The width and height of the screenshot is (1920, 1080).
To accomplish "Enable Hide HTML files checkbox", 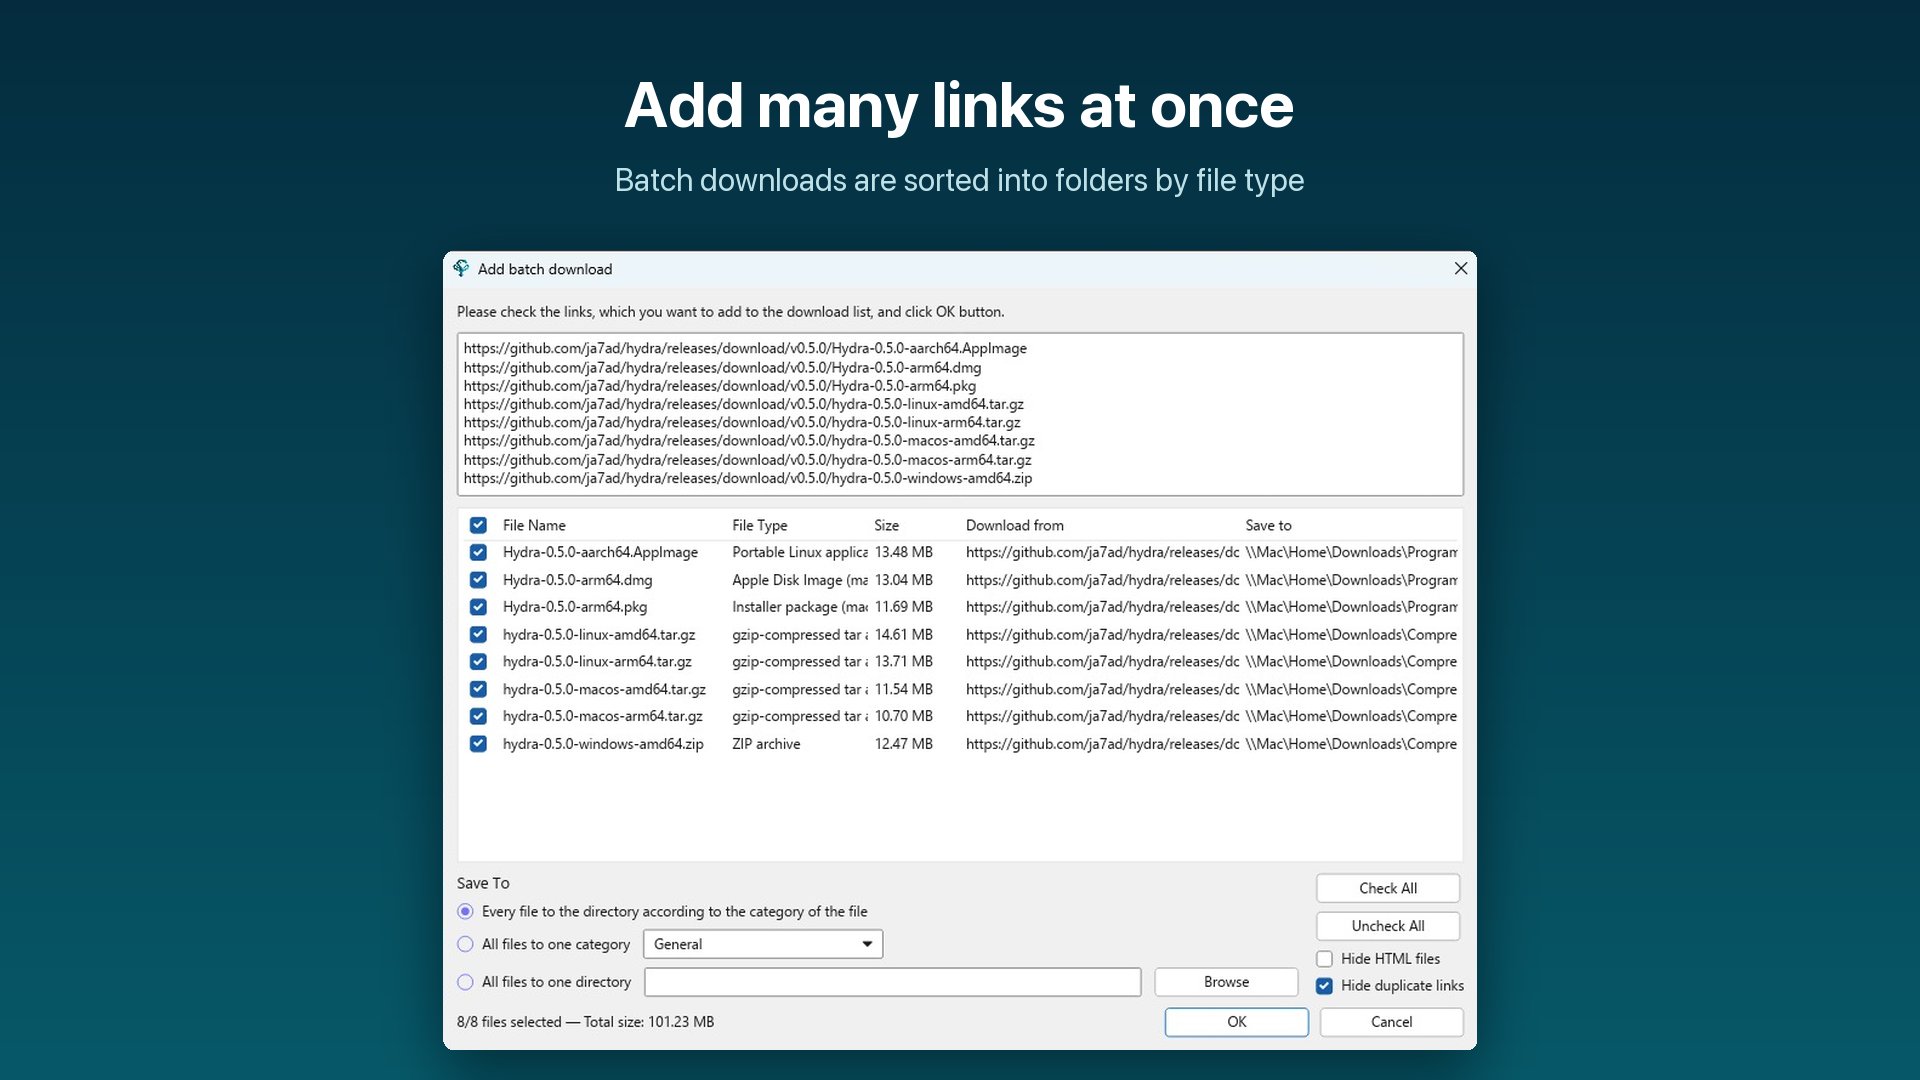I will tap(1324, 958).
